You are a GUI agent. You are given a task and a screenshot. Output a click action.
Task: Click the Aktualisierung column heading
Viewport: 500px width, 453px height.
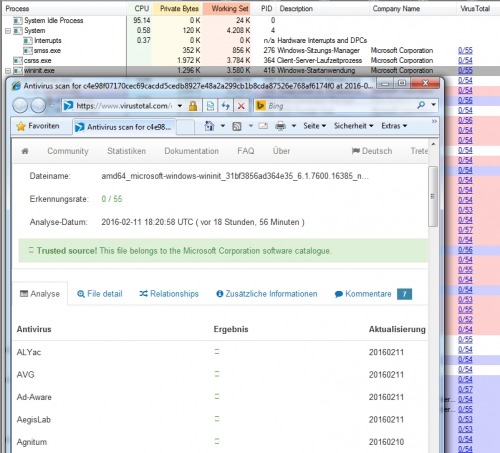click(397, 329)
